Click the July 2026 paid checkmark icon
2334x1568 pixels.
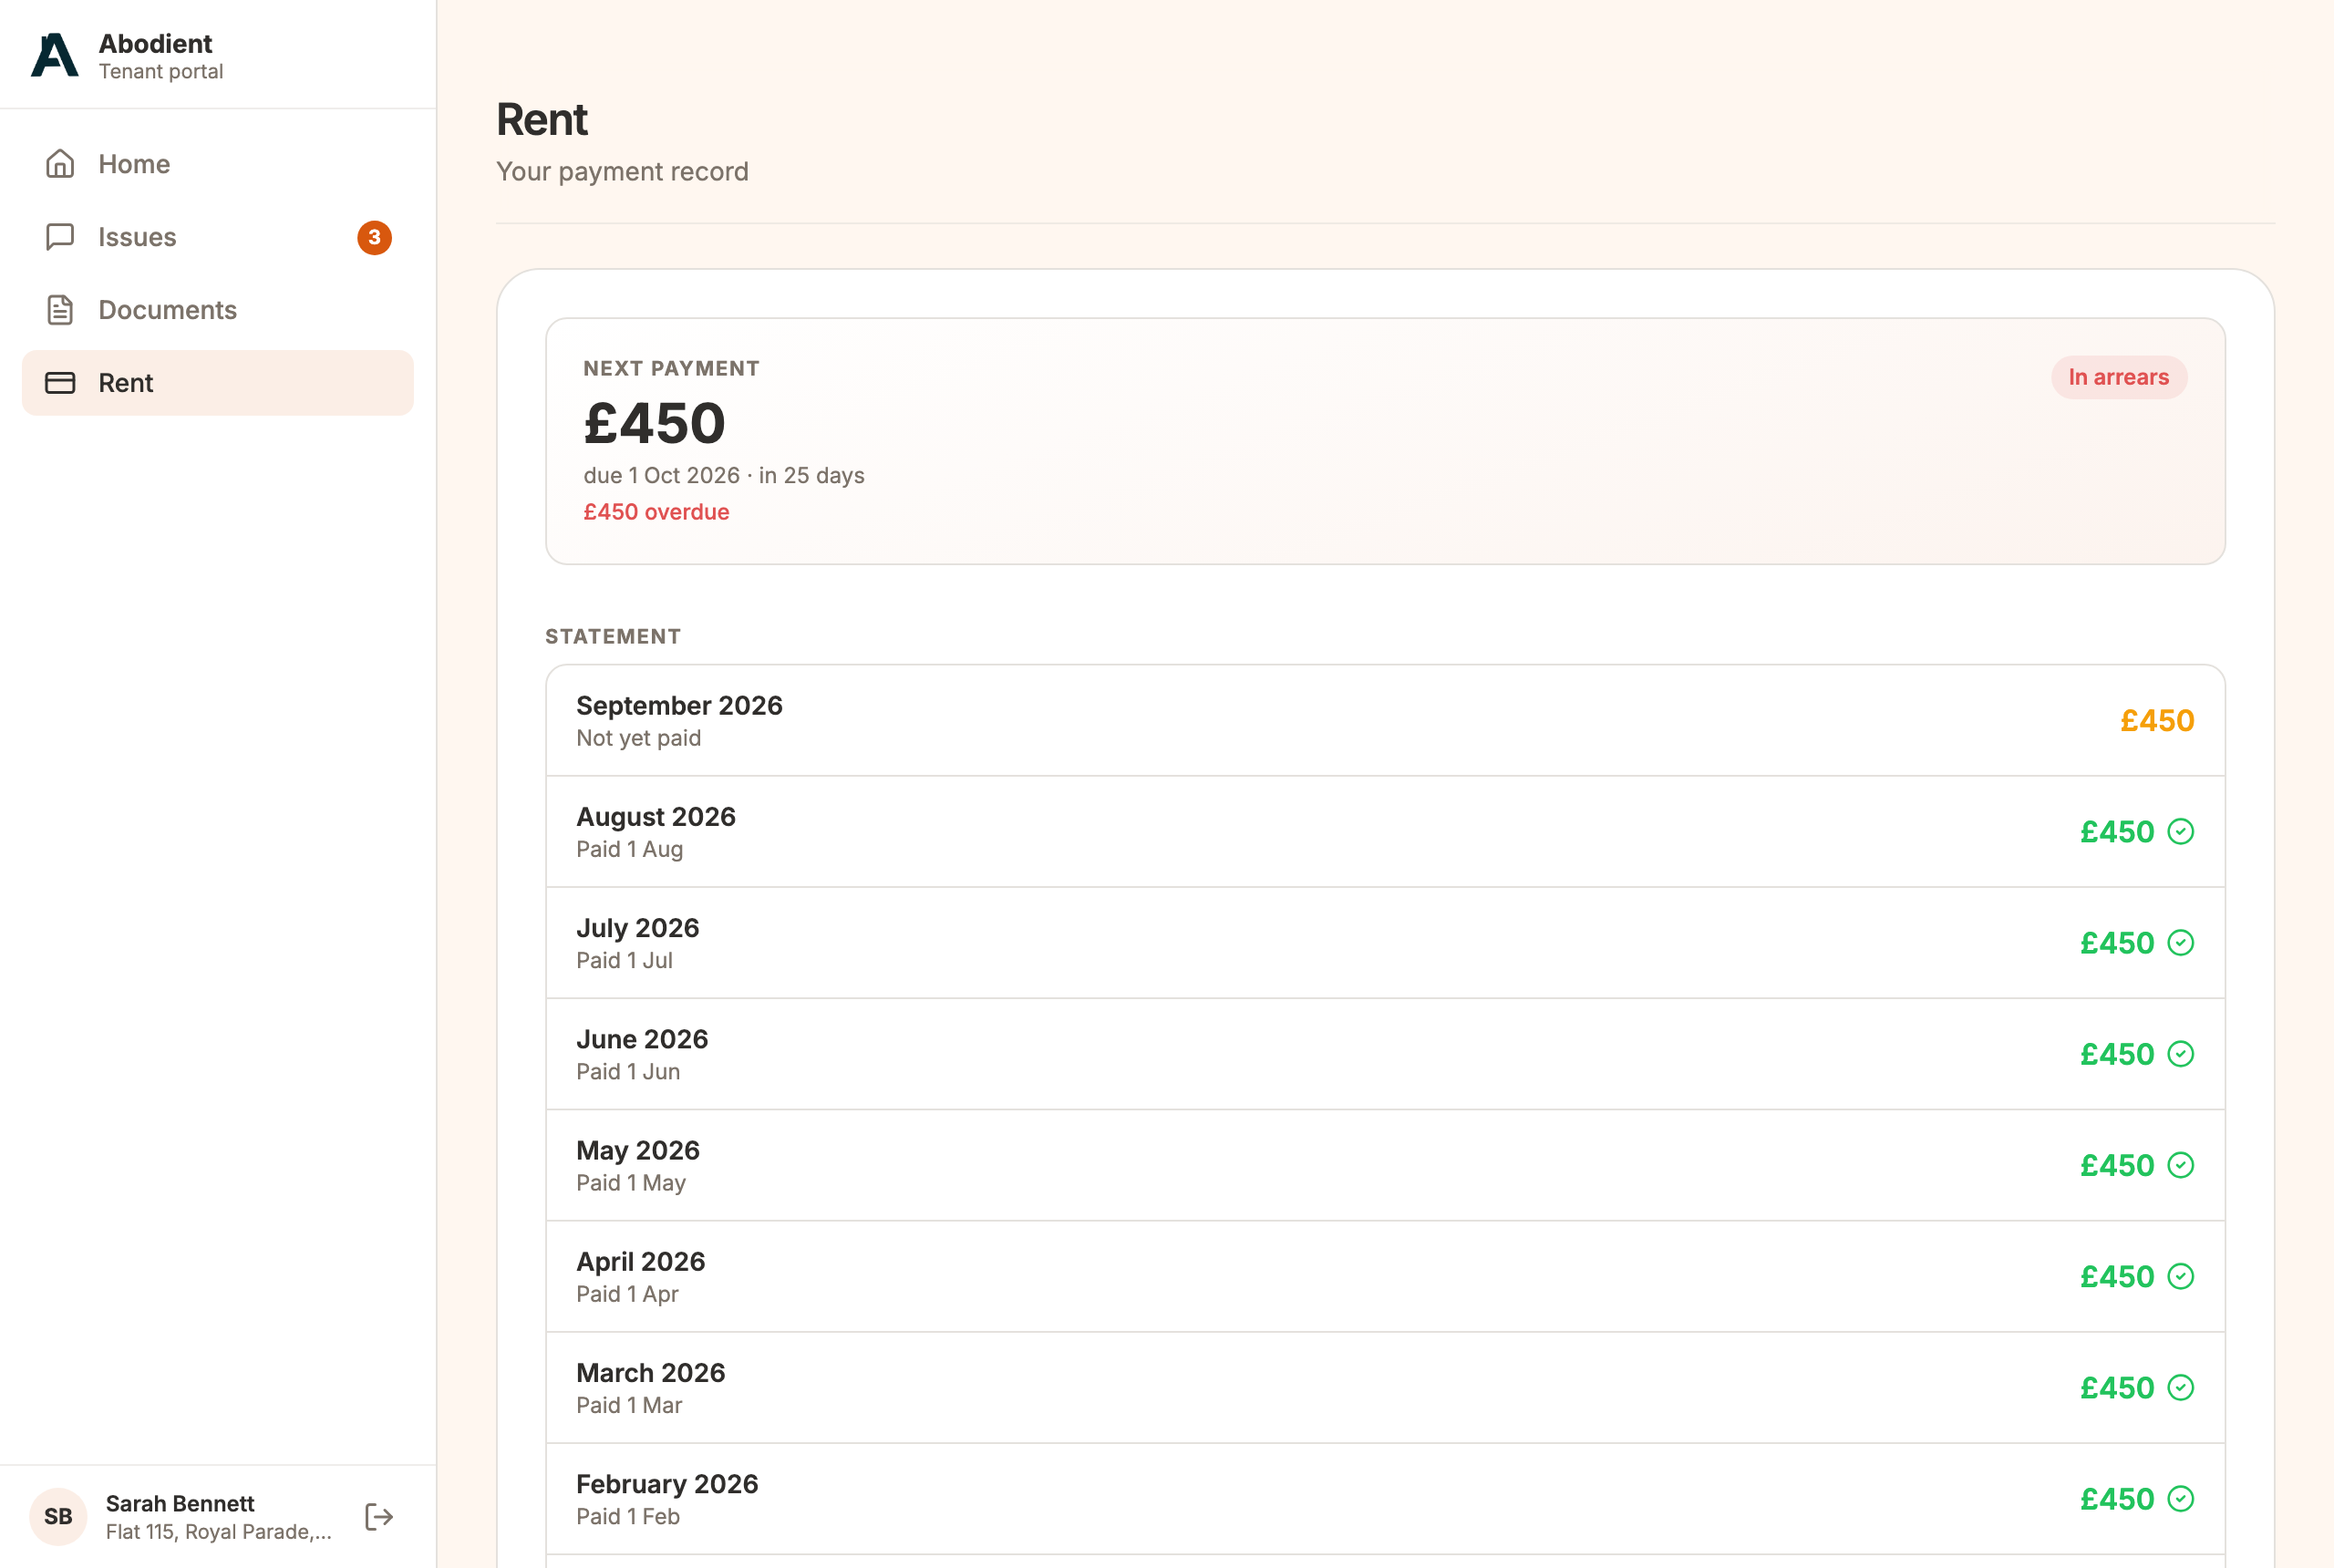[2180, 943]
